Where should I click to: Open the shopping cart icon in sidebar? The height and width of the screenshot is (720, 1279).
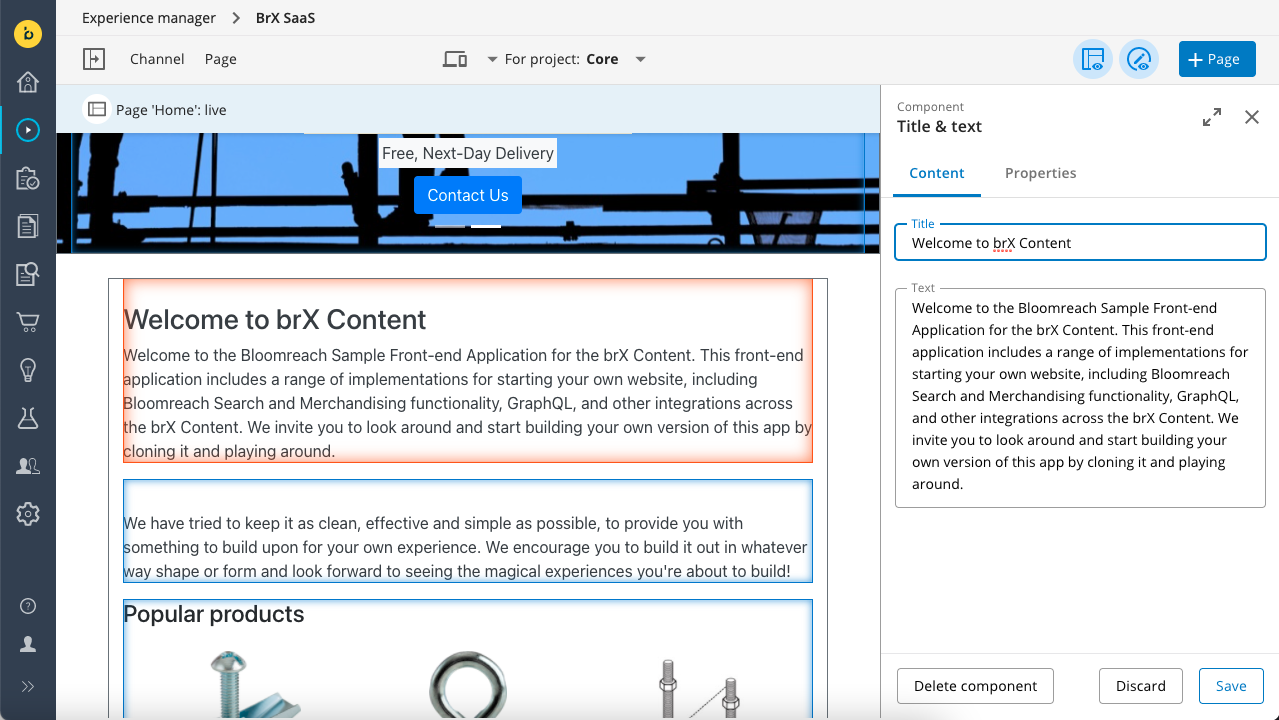[28, 322]
